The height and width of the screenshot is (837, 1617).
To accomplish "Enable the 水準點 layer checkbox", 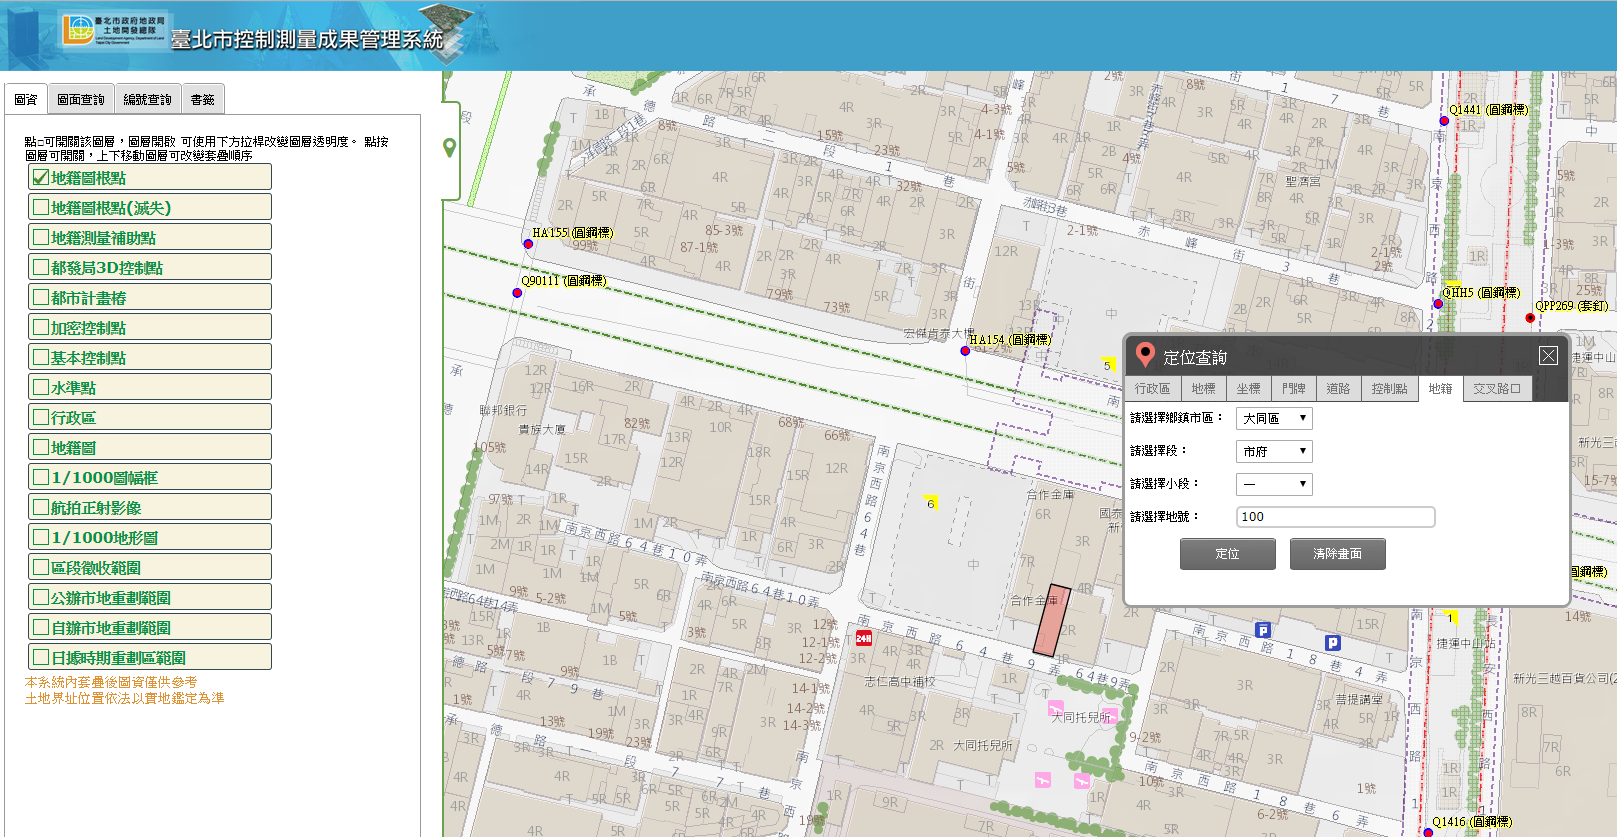I will pyautogui.click(x=41, y=388).
